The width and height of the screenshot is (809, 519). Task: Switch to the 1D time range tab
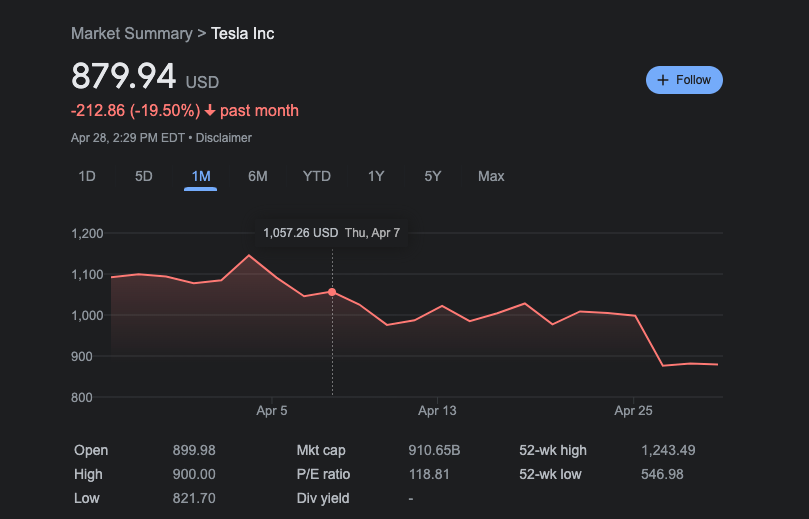tap(87, 176)
